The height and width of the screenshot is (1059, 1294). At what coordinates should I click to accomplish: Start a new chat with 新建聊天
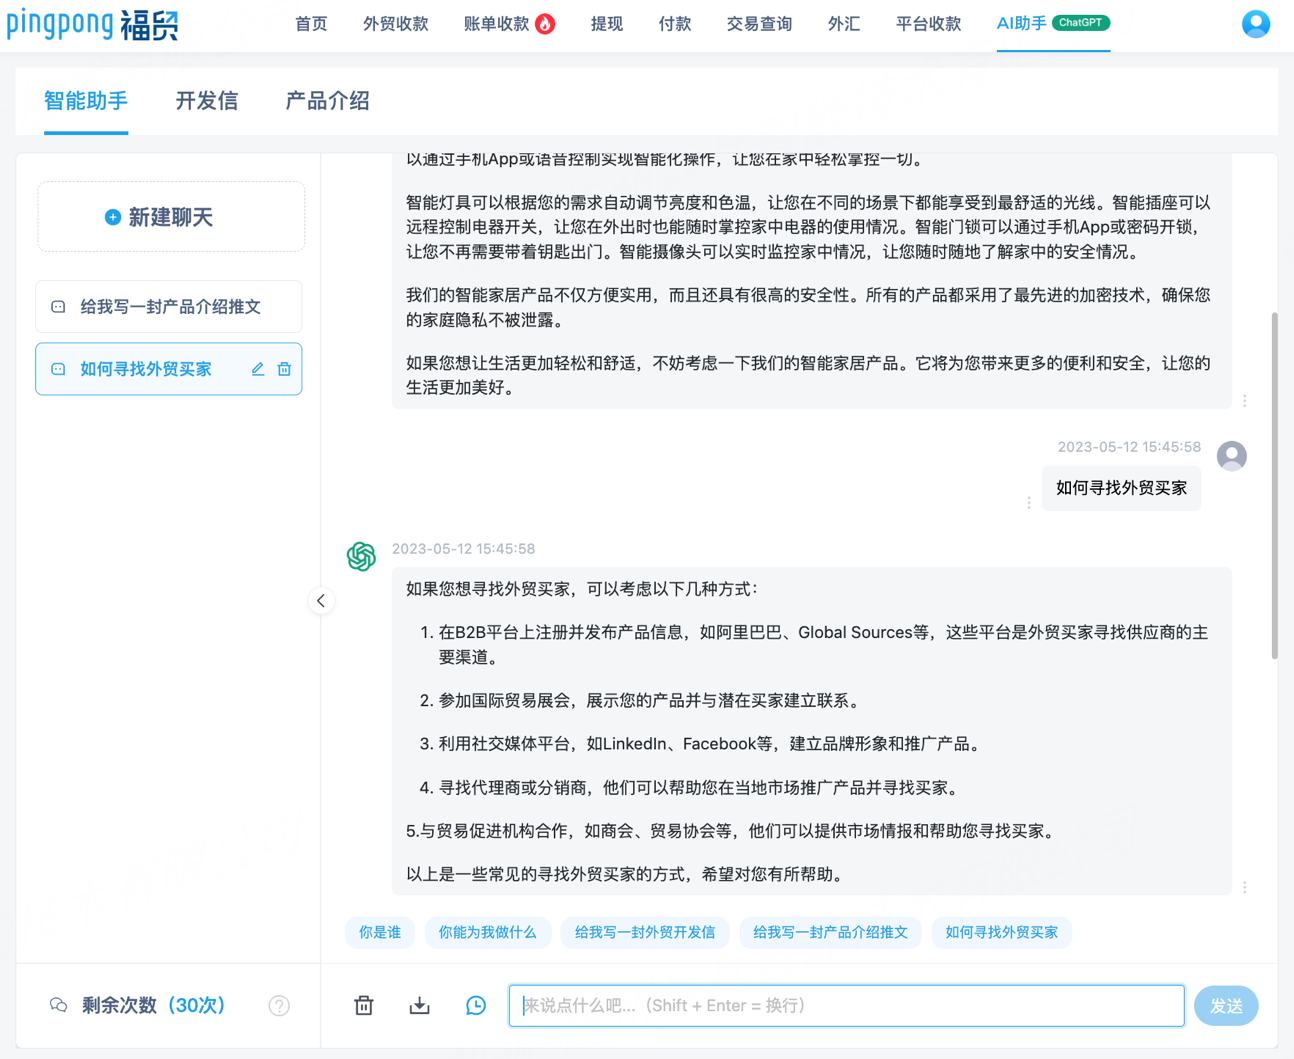170,217
